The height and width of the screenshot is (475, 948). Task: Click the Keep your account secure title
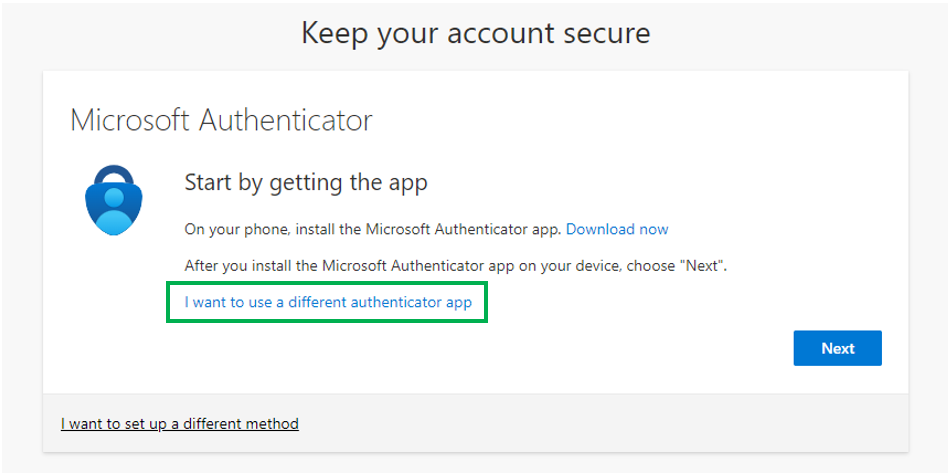(476, 33)
